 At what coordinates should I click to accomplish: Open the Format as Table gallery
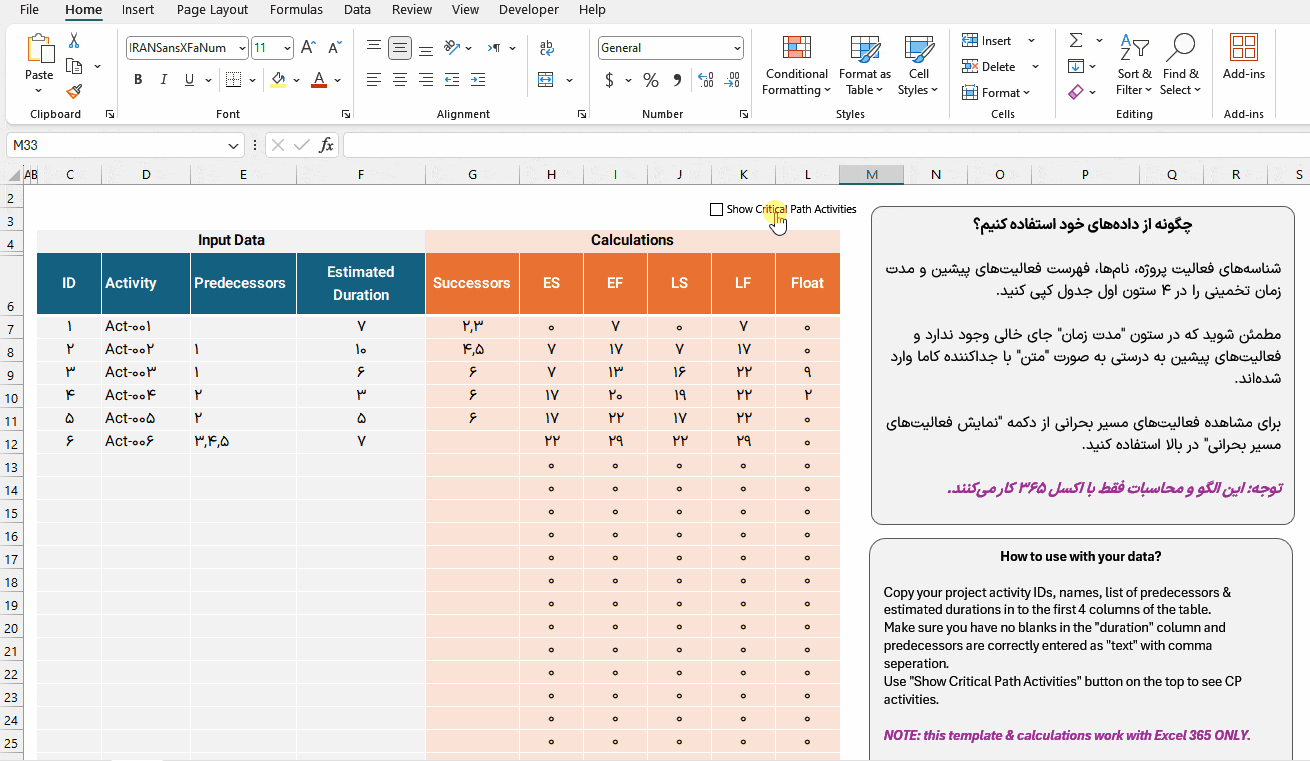(865, 66)
